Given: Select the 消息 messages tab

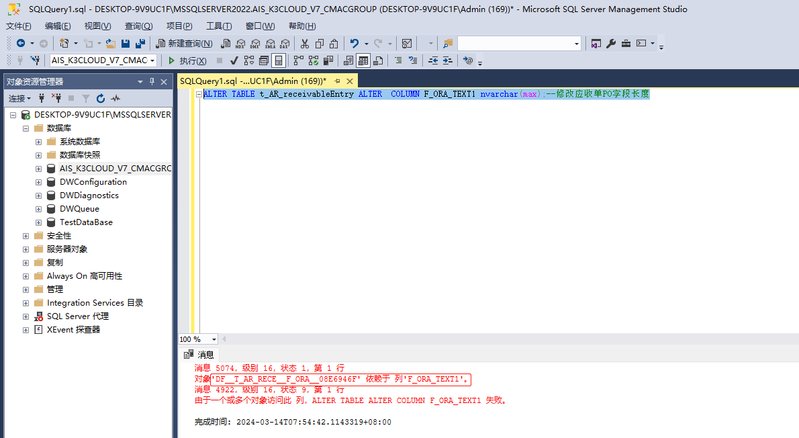Looking at the screenshot, I should pyautogui.click(x=199, y=354).
